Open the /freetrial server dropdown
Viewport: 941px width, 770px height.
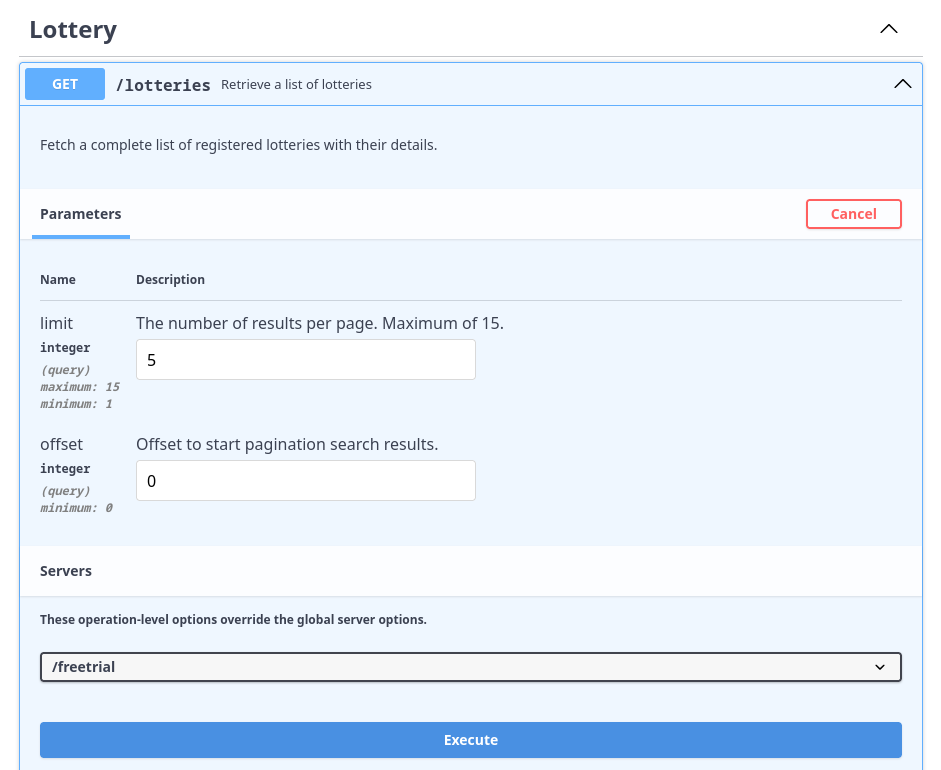tap(470, 667)
